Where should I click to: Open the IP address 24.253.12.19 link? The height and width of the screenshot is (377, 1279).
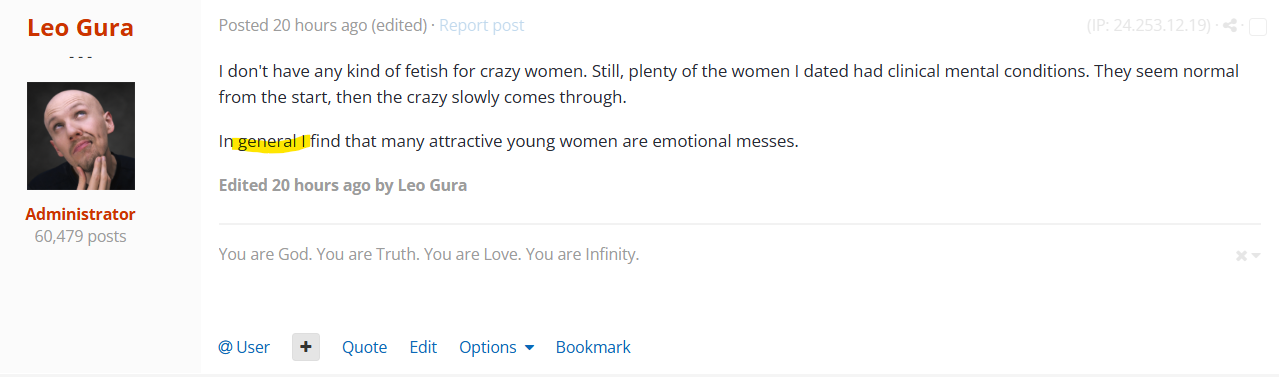(x=1149, y=25)
